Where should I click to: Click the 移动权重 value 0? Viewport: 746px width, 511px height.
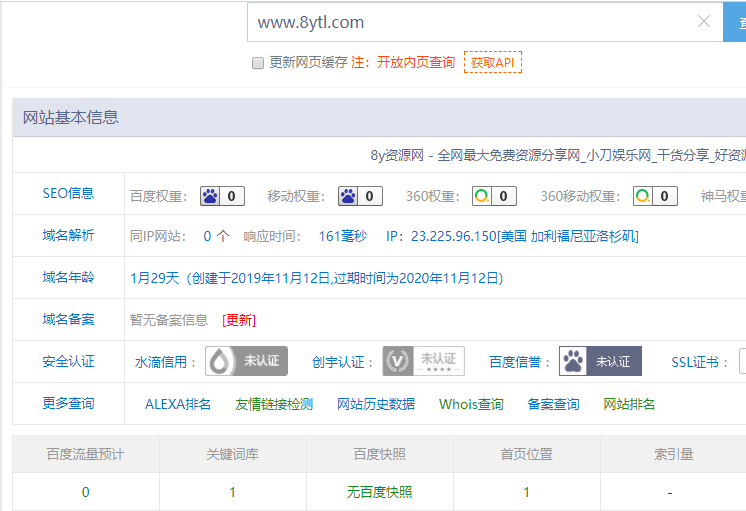pos(370,196)
